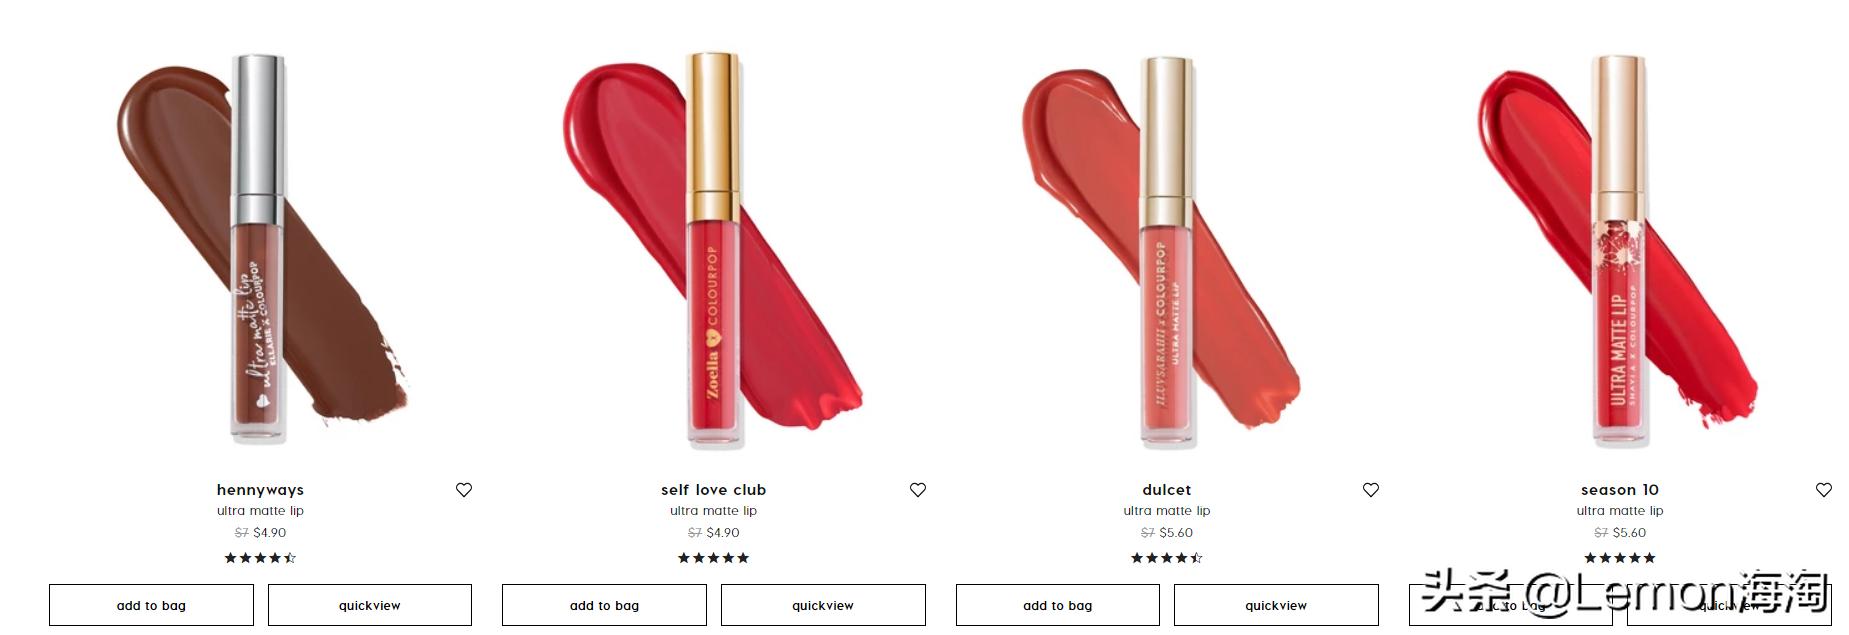View the brown hennyways lipstick image
1849x635 pixels.
(x=261, y=250)
